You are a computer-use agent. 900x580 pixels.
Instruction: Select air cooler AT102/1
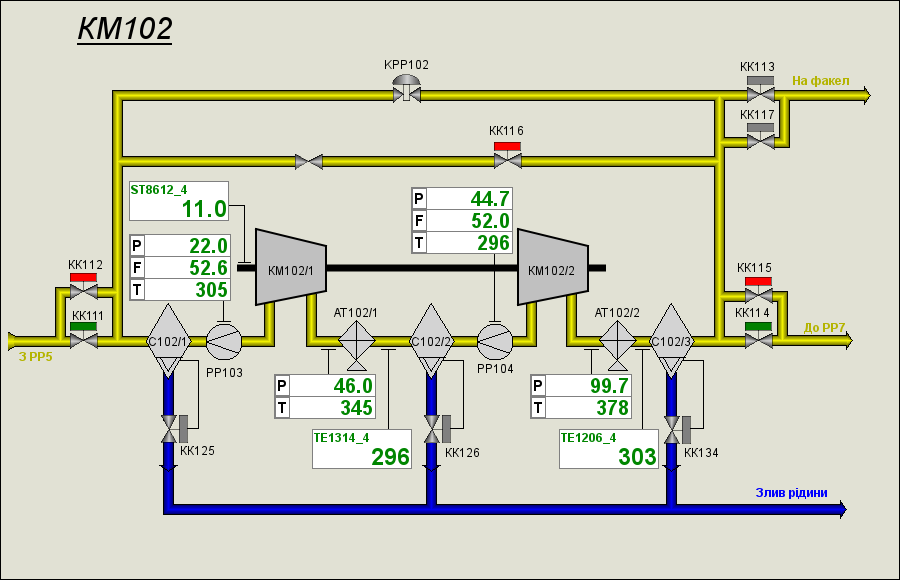(x=356, y=345)
